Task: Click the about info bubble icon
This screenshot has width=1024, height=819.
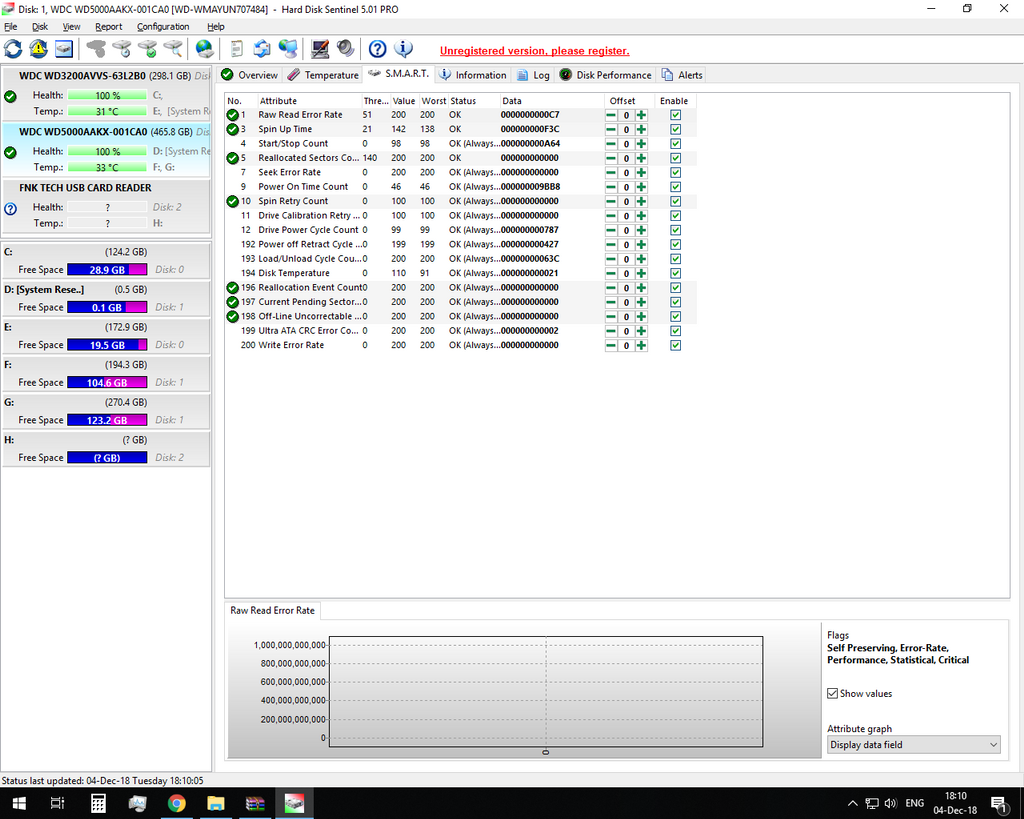Action: tap(403, 49)
